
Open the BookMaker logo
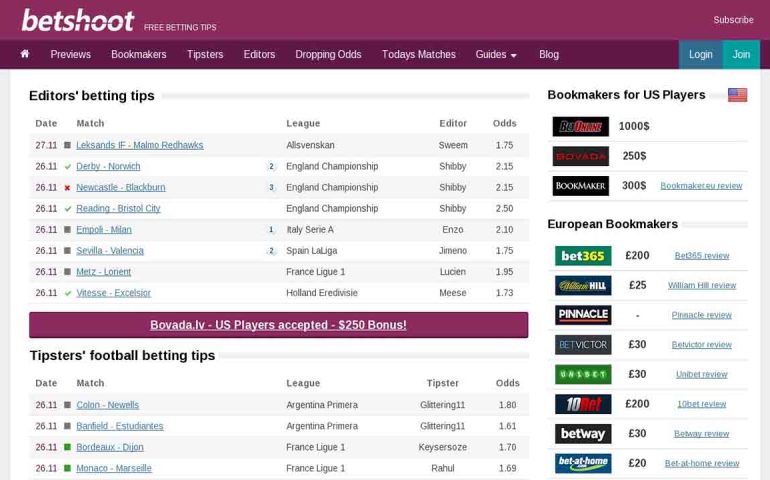[x=580, y=186]
